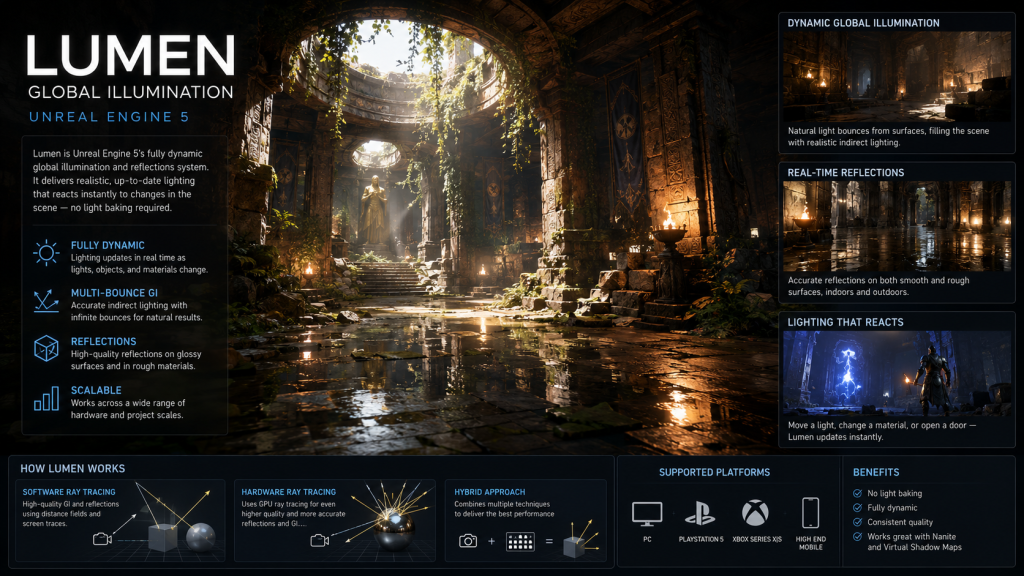Click the bar chart icon beside Scalable
1024x576 pixels.
(46, 398)
